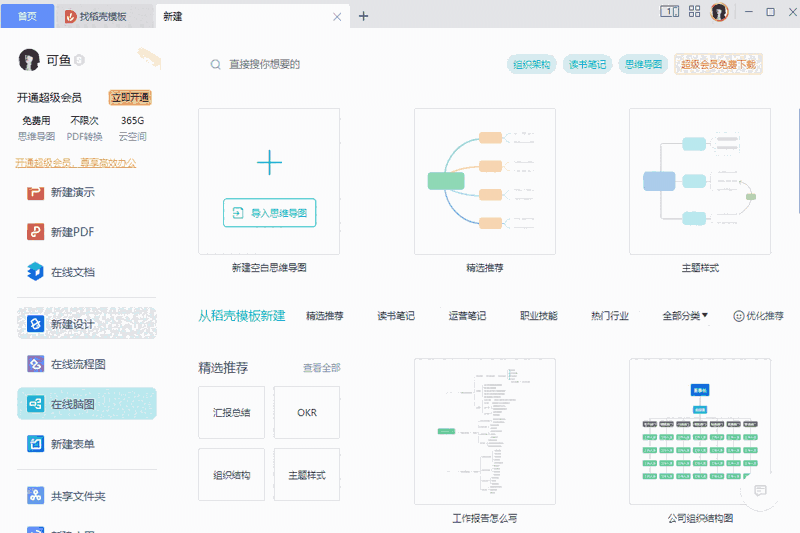The image size is (800, 533).
Task: Select the 读书笔记 template category tab
Action: pyautogui.click(x=396, y=316)
